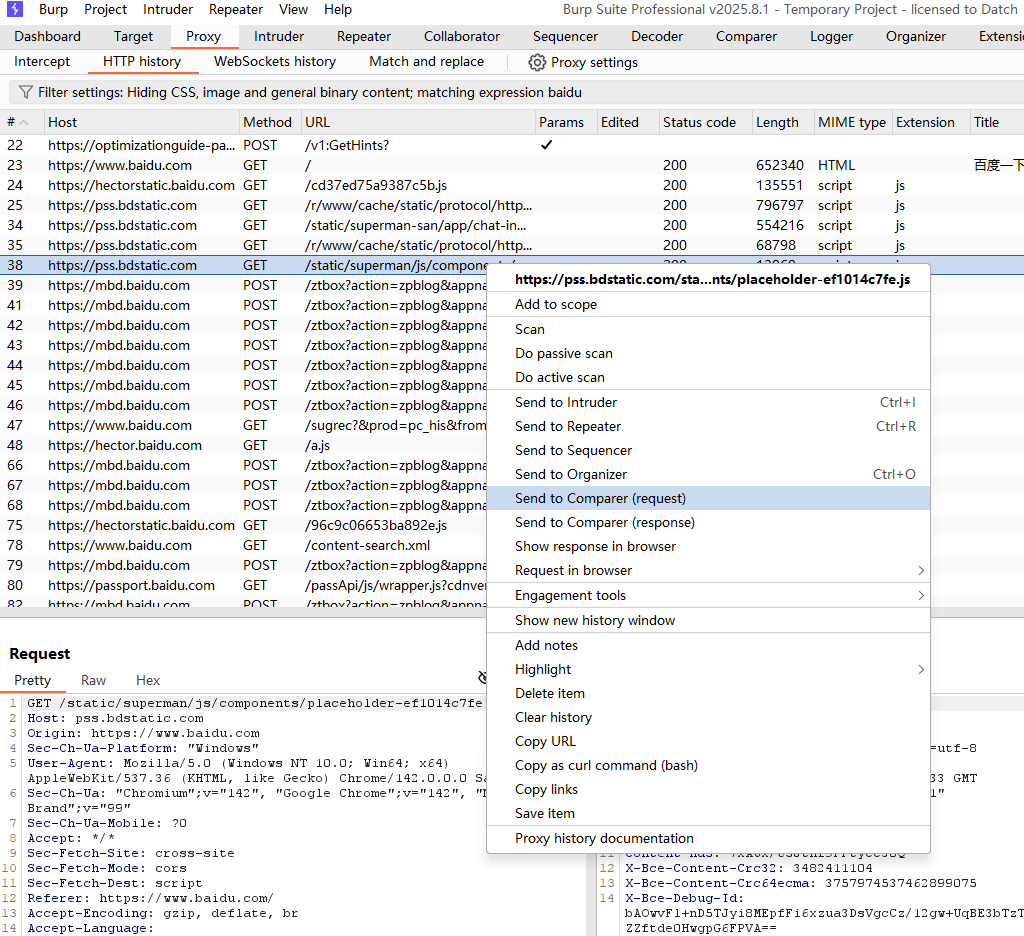Expand Request in browser submenu arrow

click(x=921, y=571)
